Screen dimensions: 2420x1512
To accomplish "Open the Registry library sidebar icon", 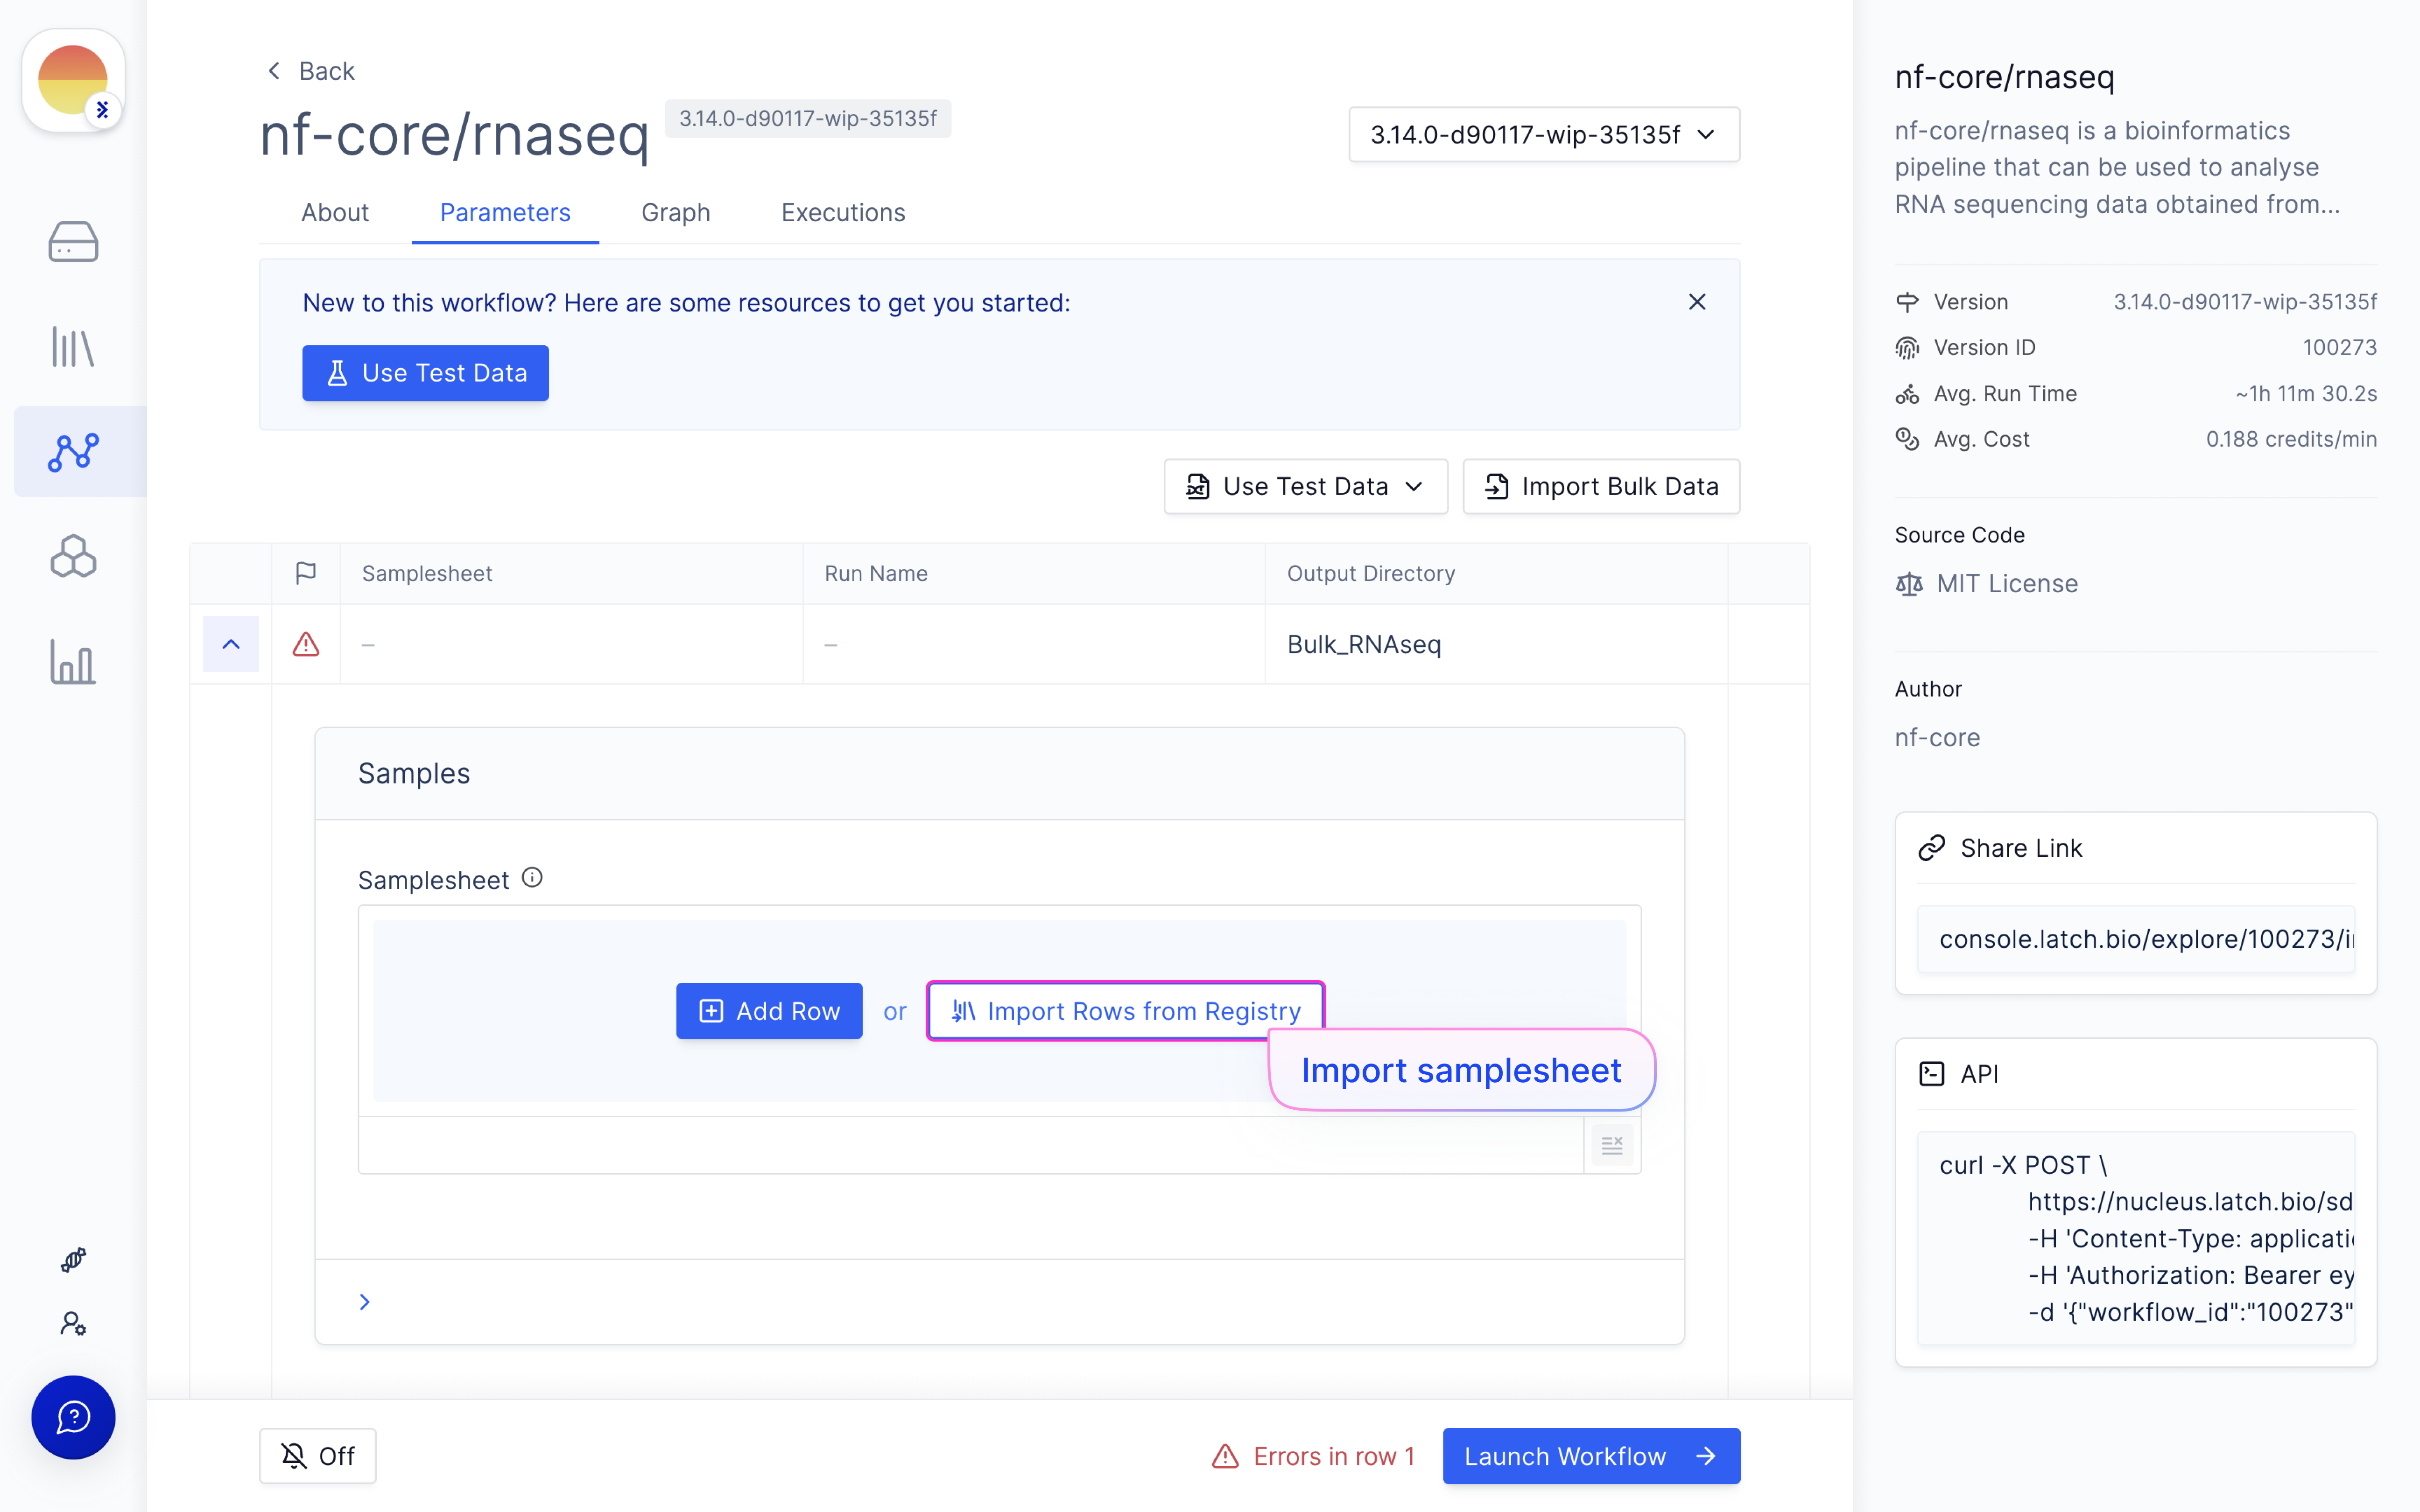I will [x=73, y=347].
